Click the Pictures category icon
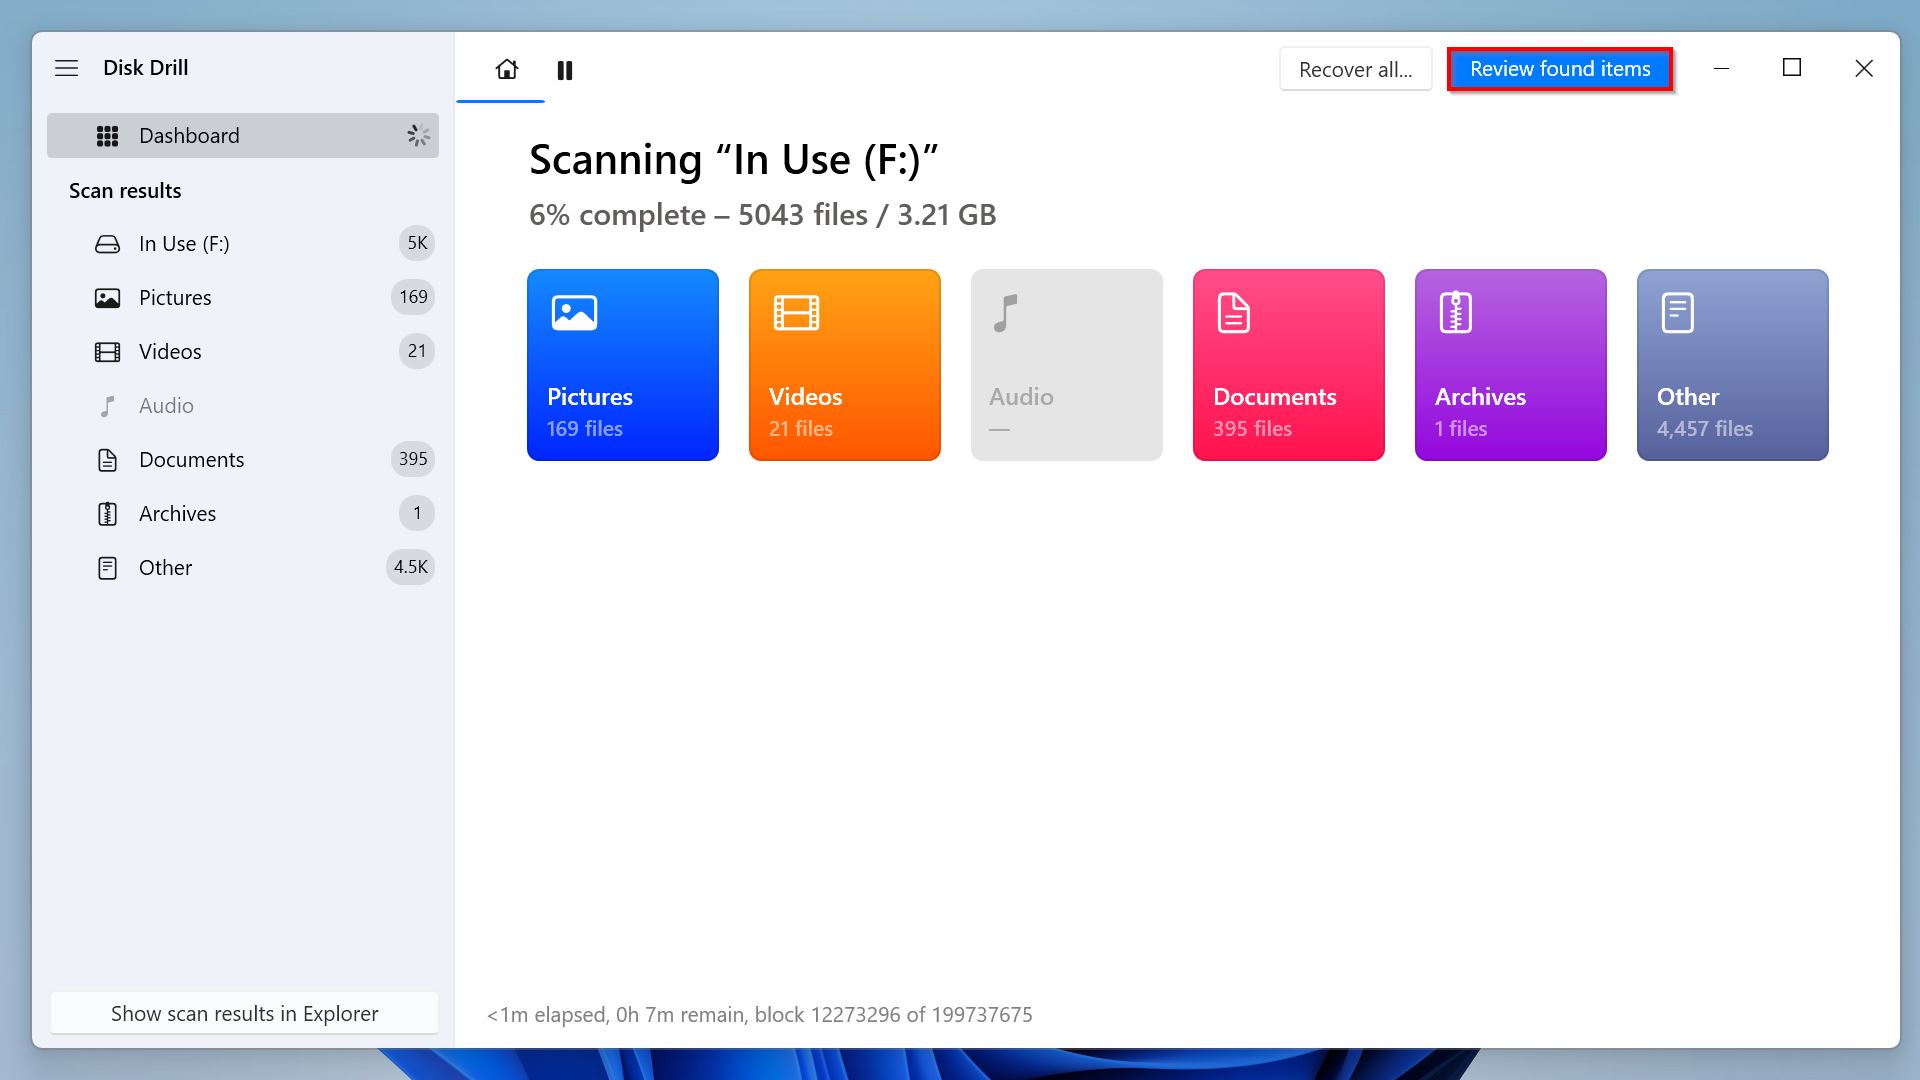The width and height of the screenshot is (1920, 1080). click(x=572, y=313)
